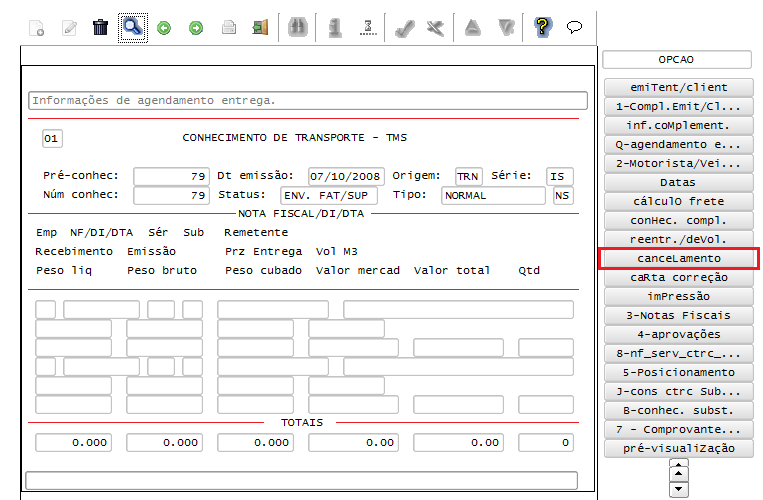The width and height of the screenshot is (763, 500).
Task: Click the checkmark confirm icon
Action: click(x=405, y=28)
